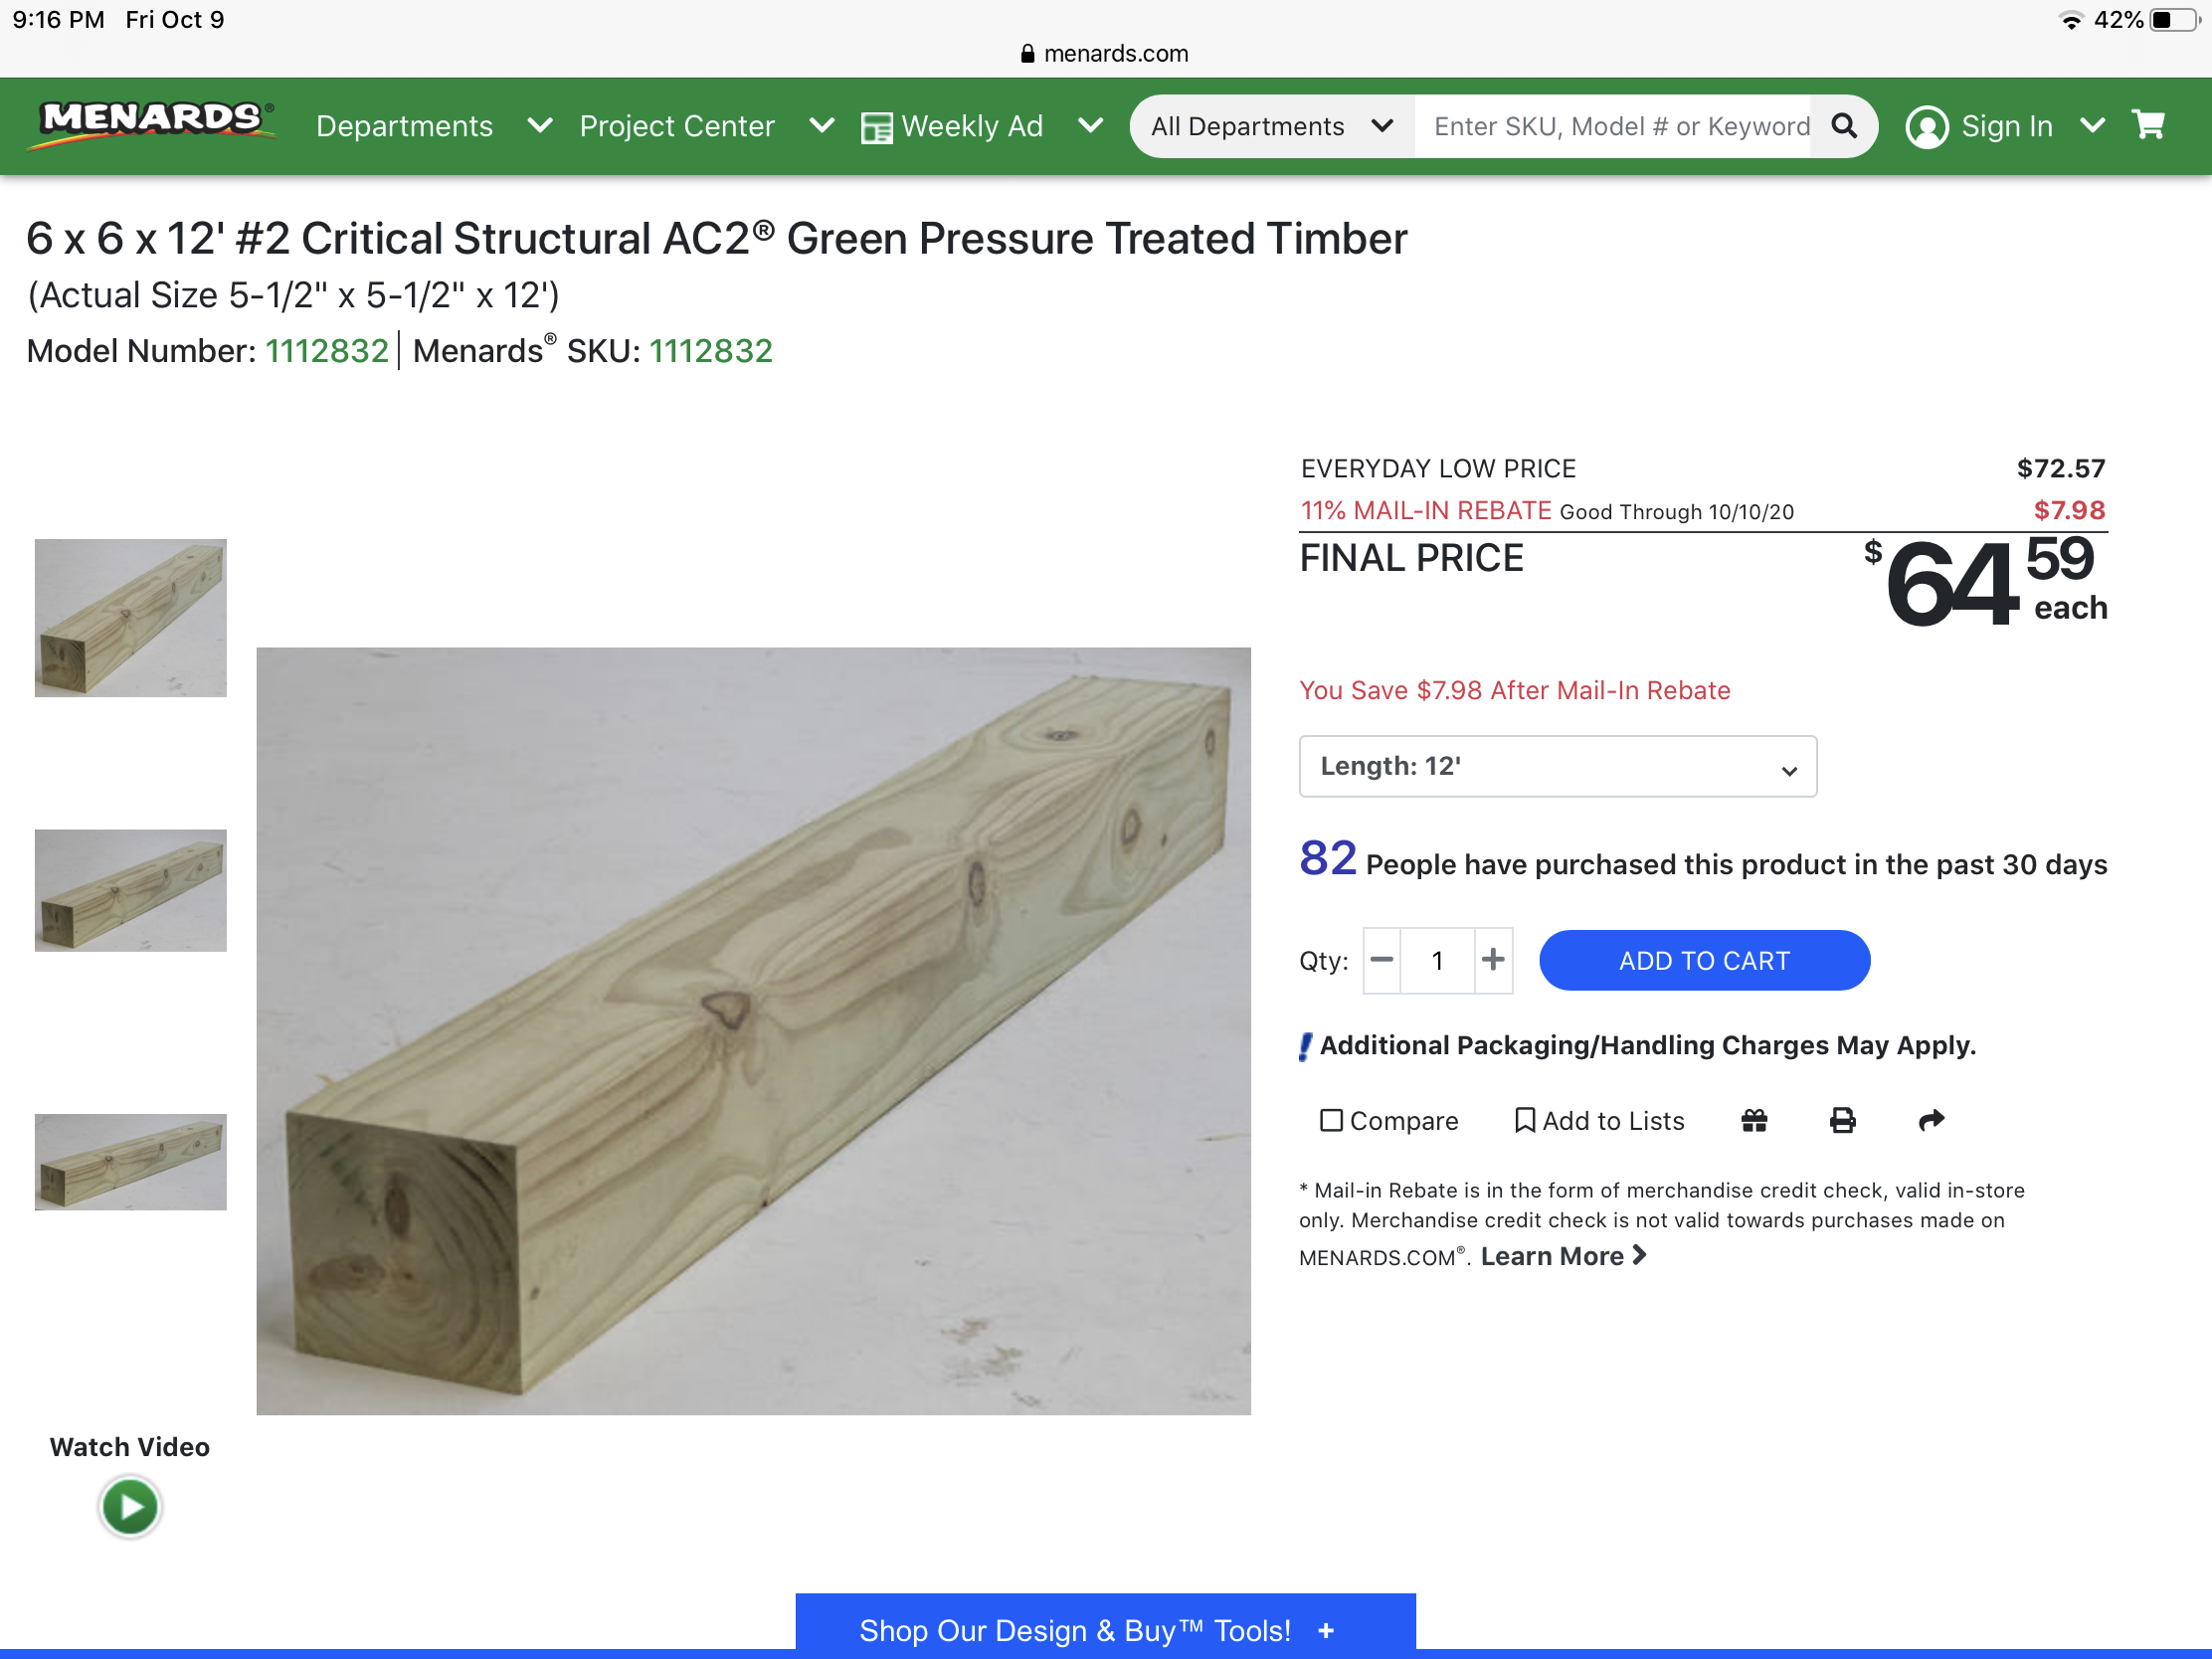Tick the Compare checkbox
Image resolution: width=2212 pixels, height=1659 pixels.
1330,1120
